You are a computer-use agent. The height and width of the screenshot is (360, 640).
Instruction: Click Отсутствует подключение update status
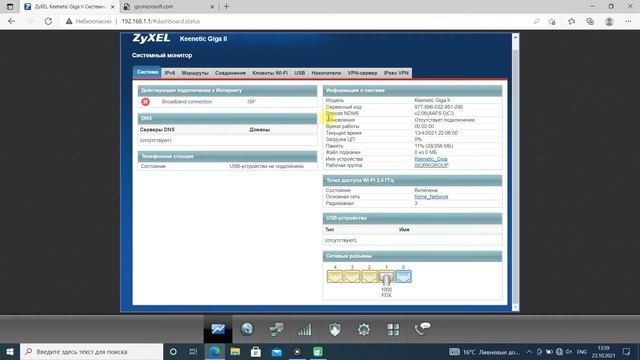click(444, 120)
